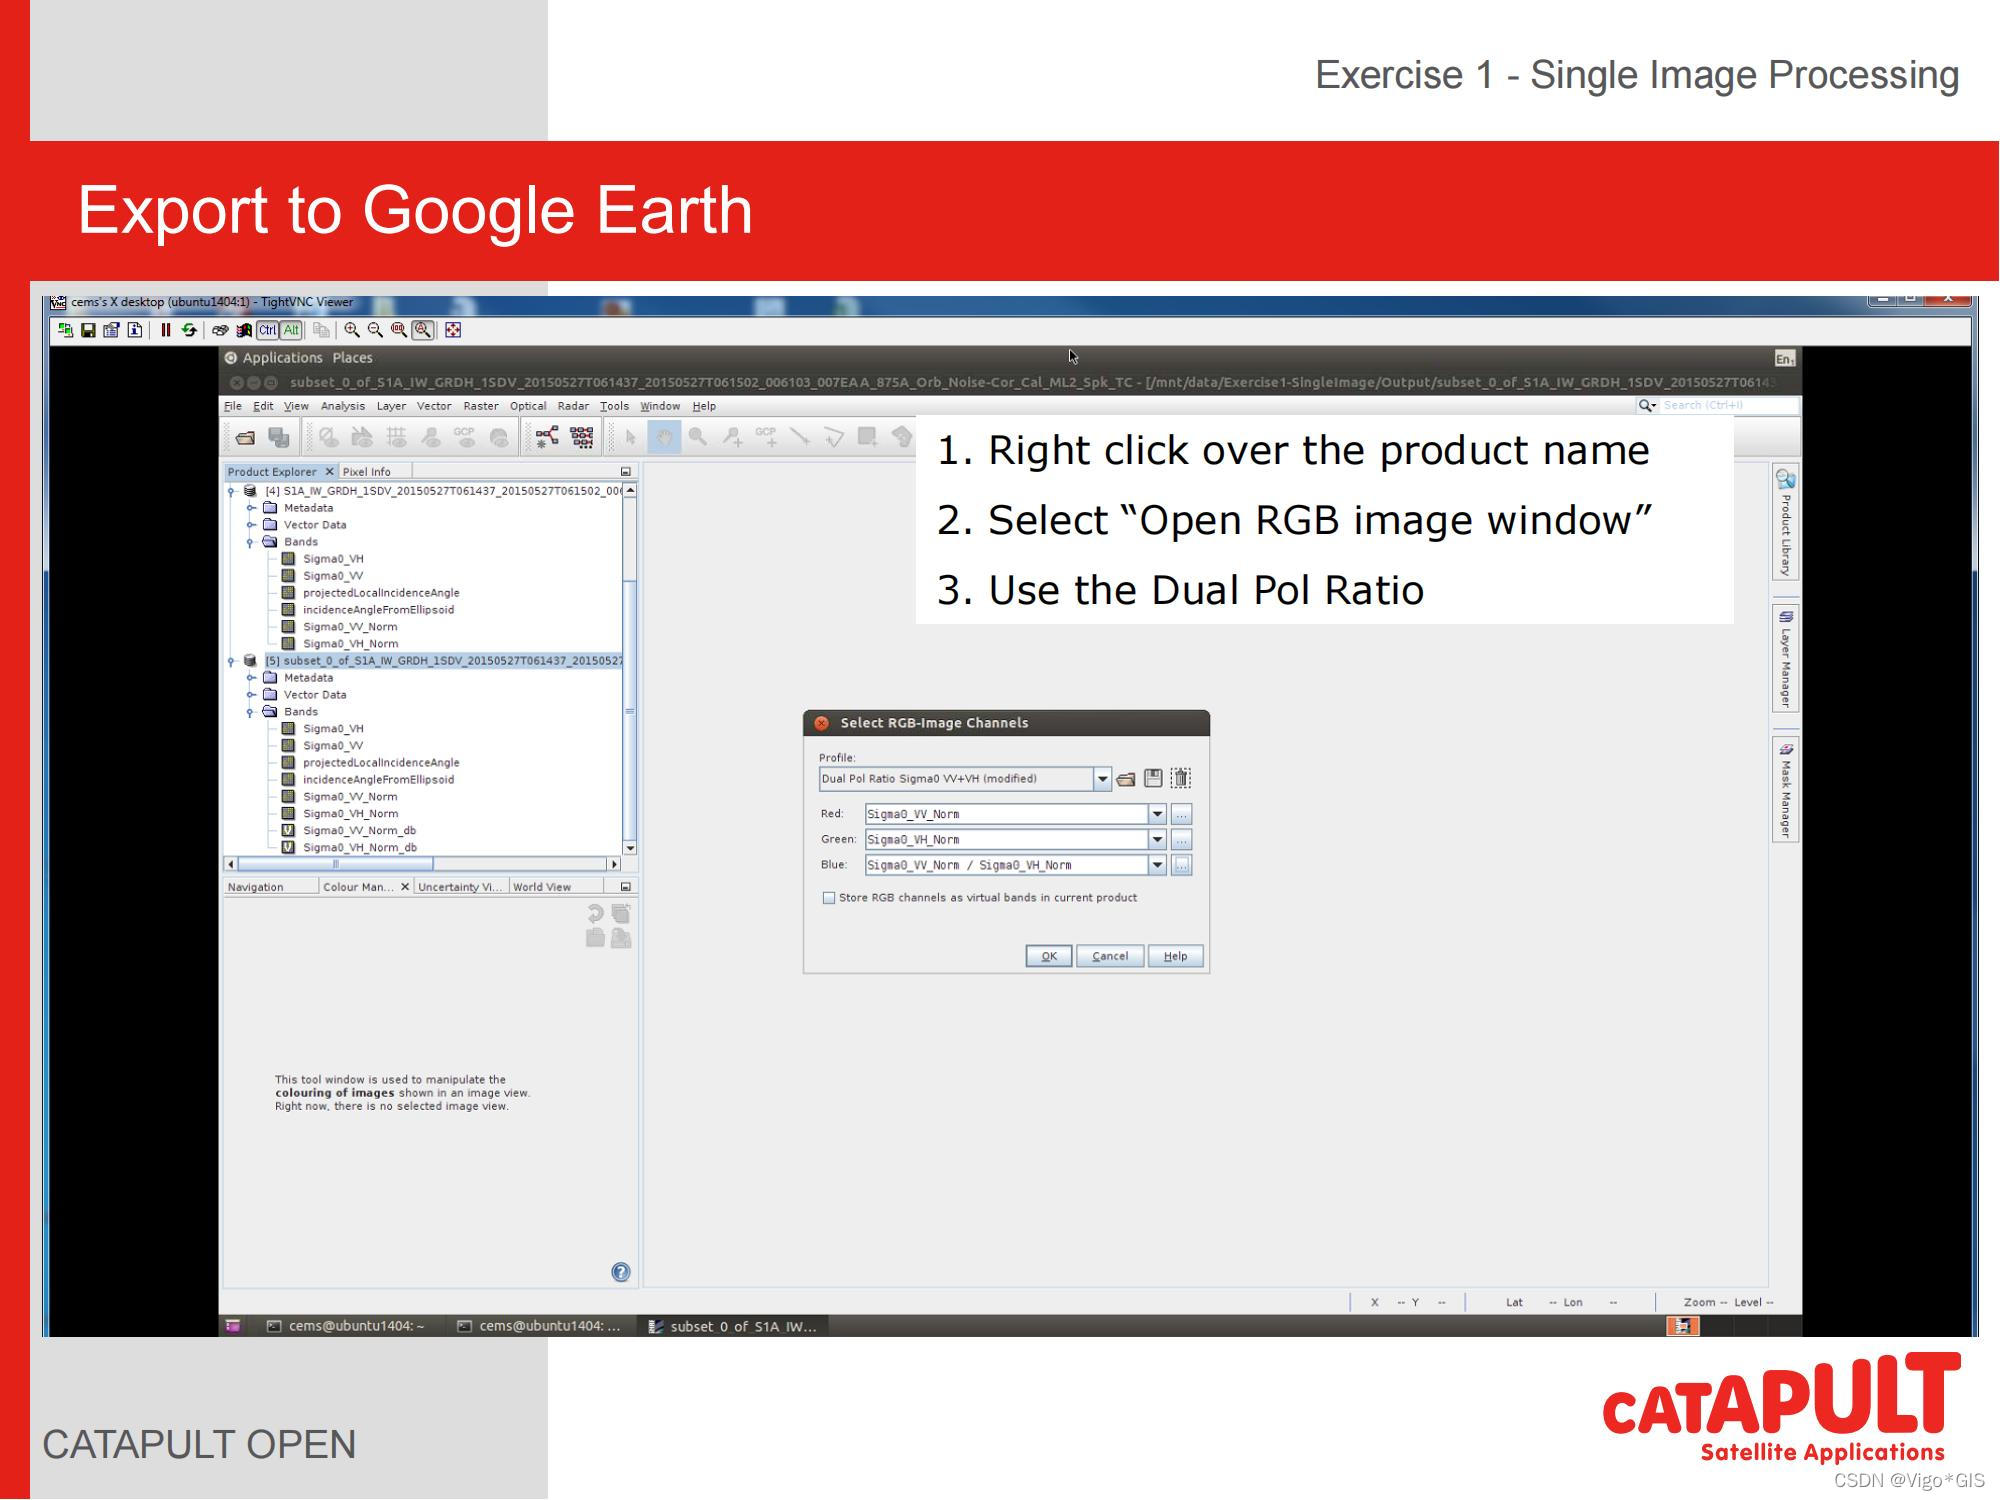Collapse product [4] S1A_IW_GRDH tree node
Image resolution: width=2000 pixels, height=1500 pixels.
231,491
